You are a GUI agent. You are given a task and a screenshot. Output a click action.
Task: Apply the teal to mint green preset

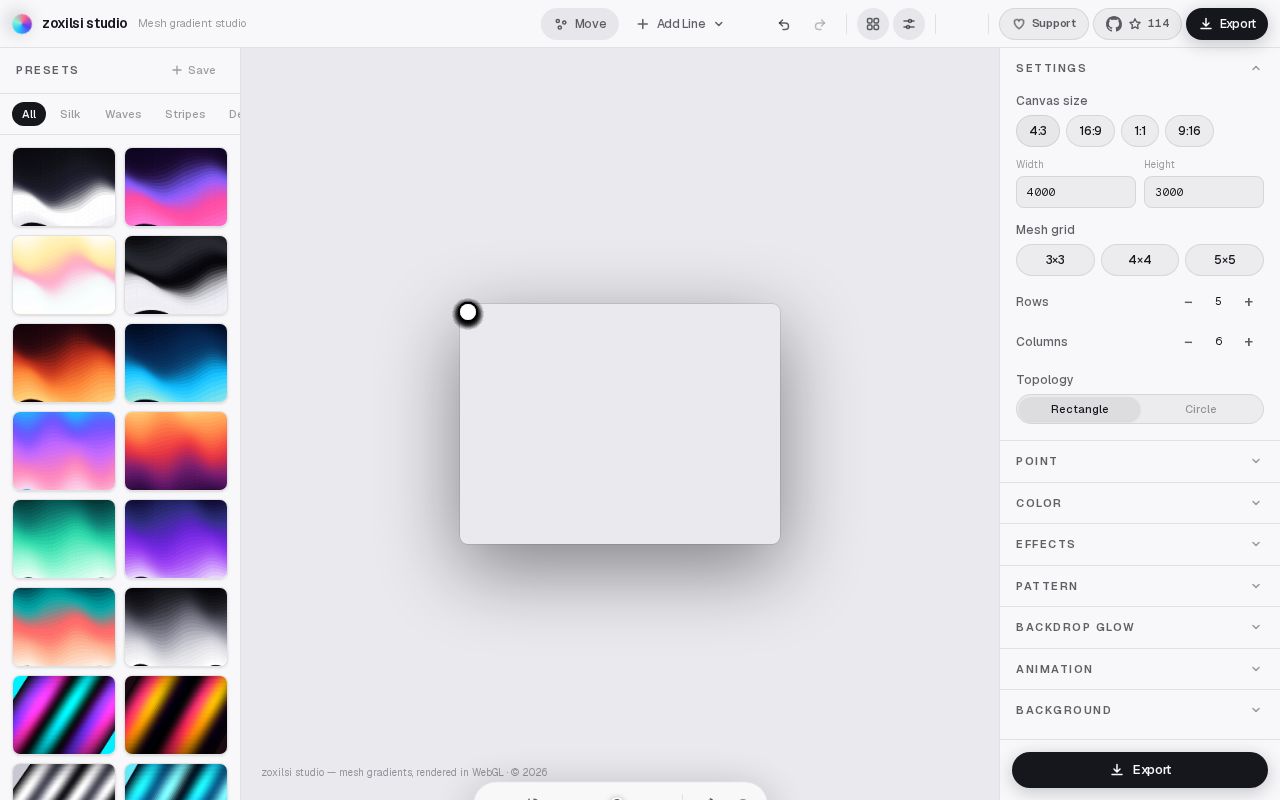click(x=64, y=539)
